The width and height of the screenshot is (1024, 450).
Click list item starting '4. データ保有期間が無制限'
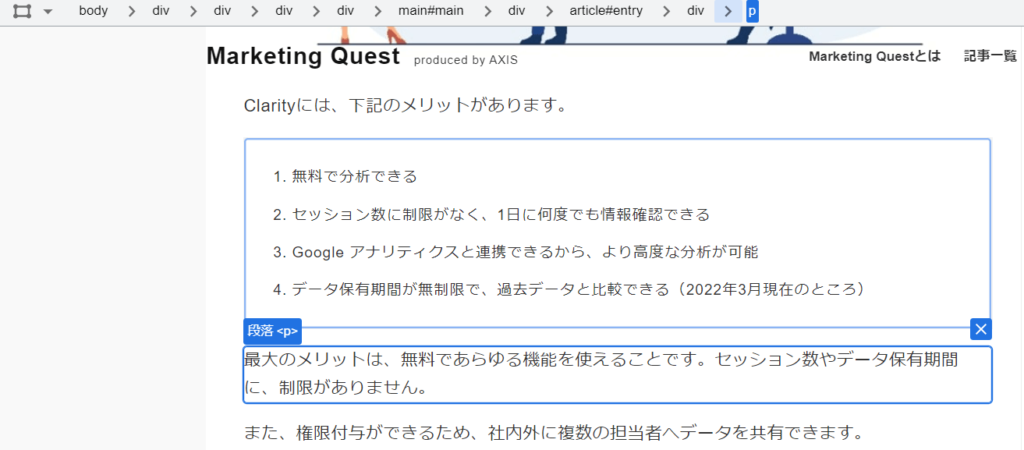click(569, 289)
